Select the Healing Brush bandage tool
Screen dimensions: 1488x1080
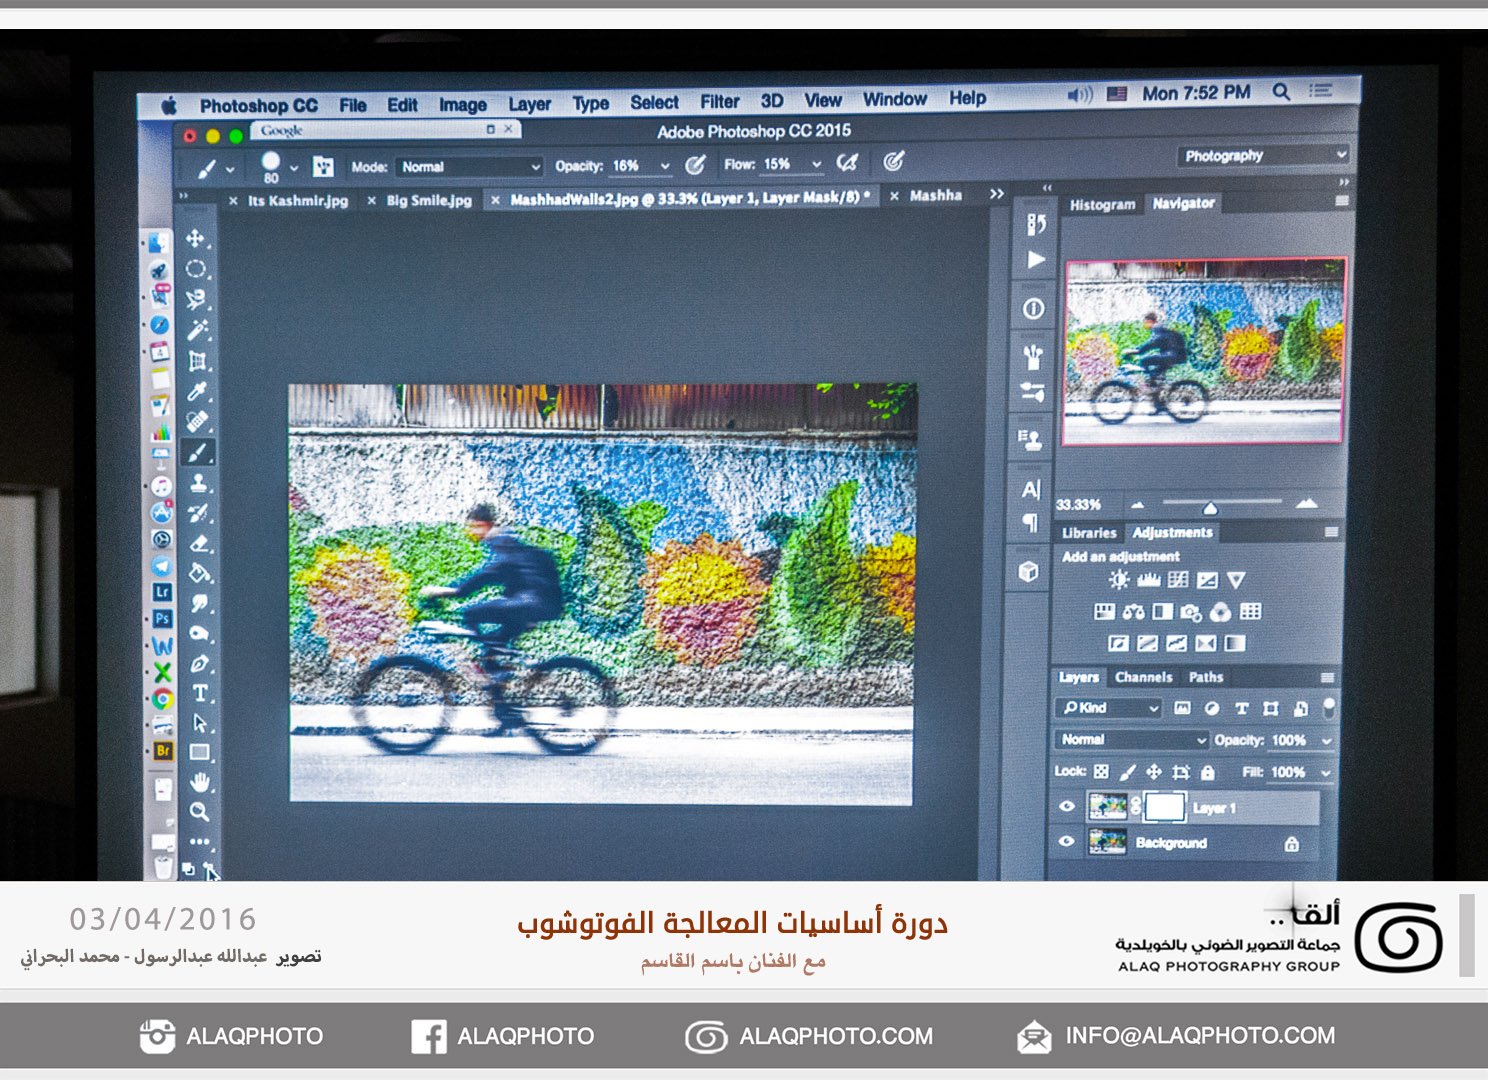198,422
